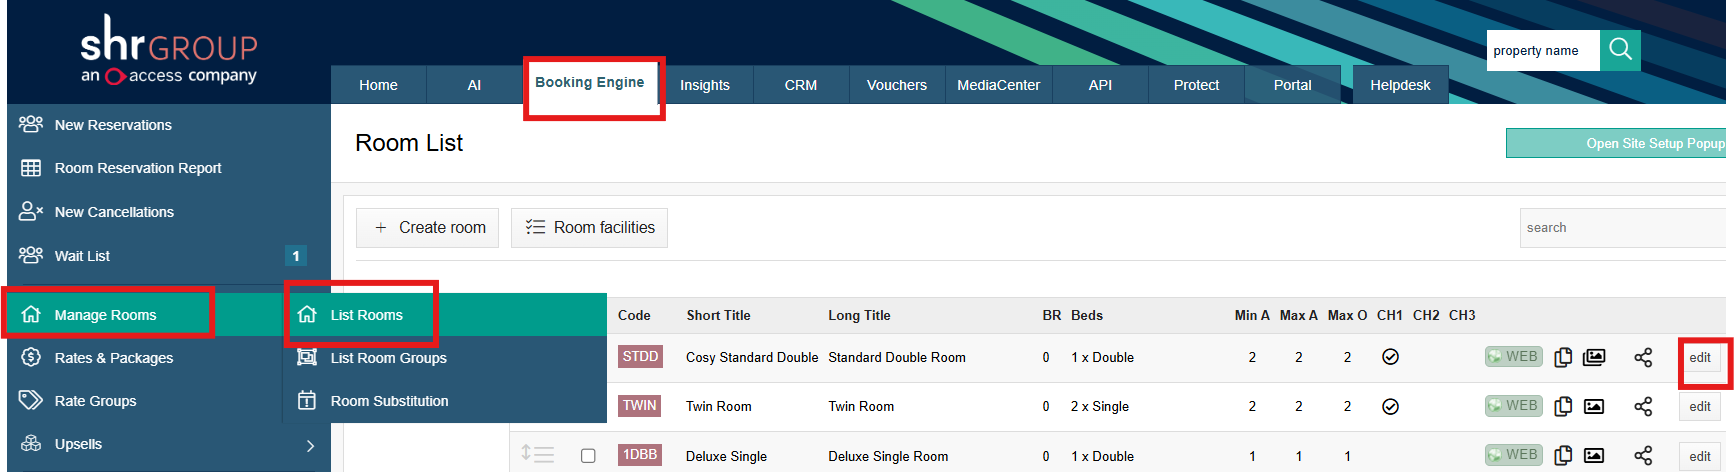
Task: Tick the Deluxe Single row checkbox
Action: [588, 456]
